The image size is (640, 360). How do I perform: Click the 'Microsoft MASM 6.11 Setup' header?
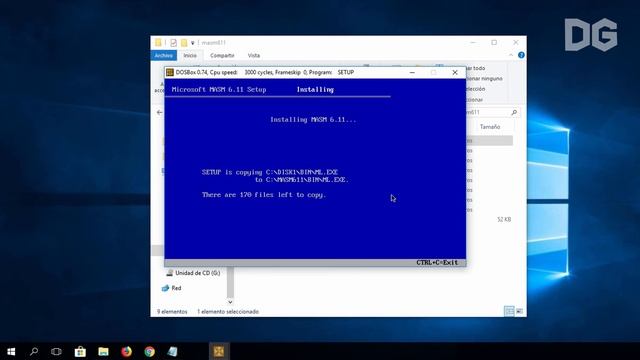[x=219, y=89]
